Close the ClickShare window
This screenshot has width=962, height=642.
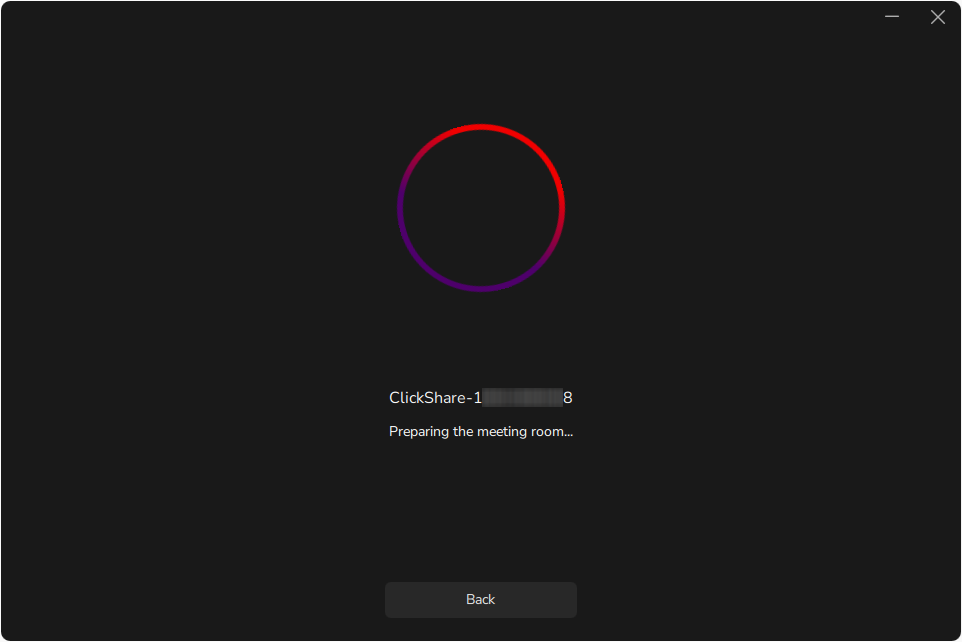937,17
